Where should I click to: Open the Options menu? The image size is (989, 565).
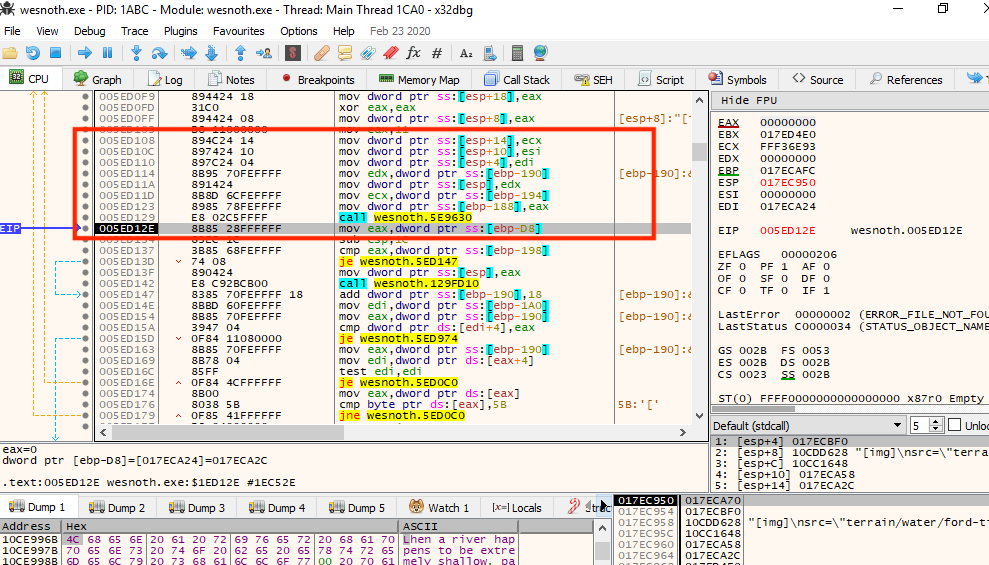(299, 31)
